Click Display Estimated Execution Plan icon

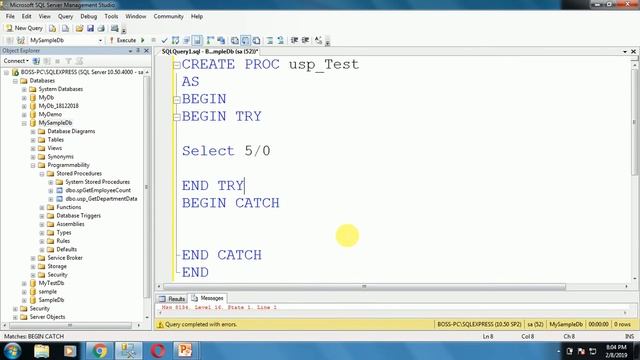(176, 40)
